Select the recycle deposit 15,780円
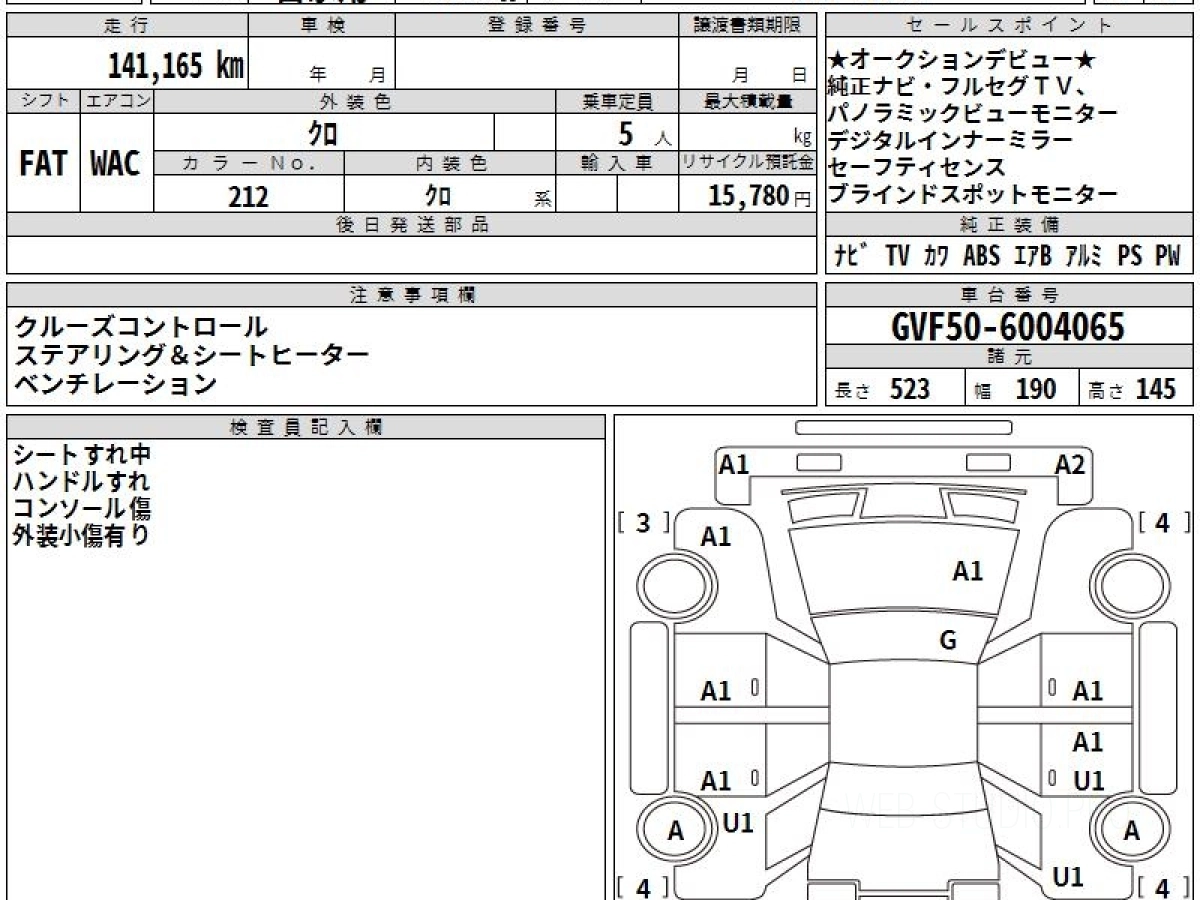 (x=760, y=196)
